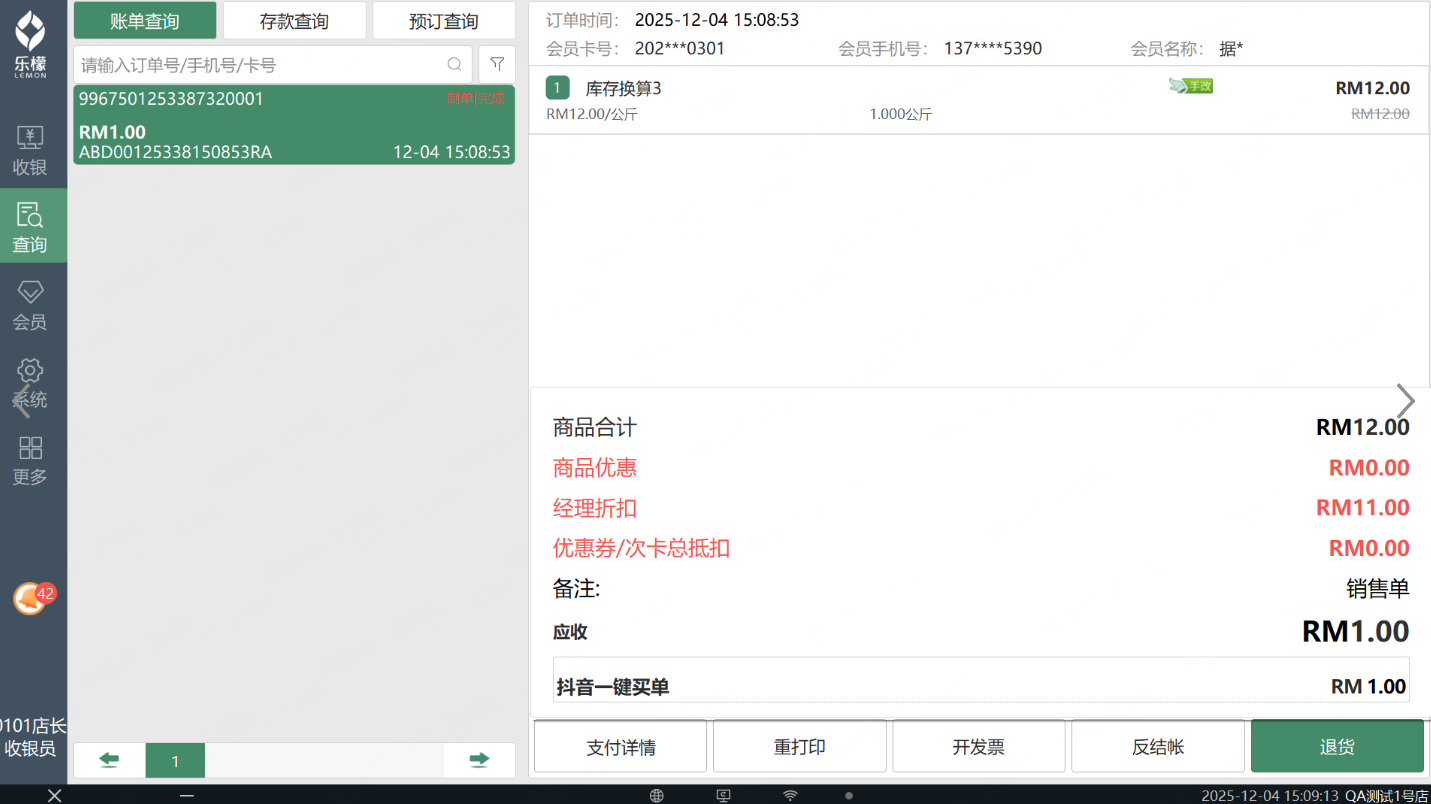Click the monitor display icon in bottom bar
The width and height of the screenshot is (1431, 804).
pos(723,796)
